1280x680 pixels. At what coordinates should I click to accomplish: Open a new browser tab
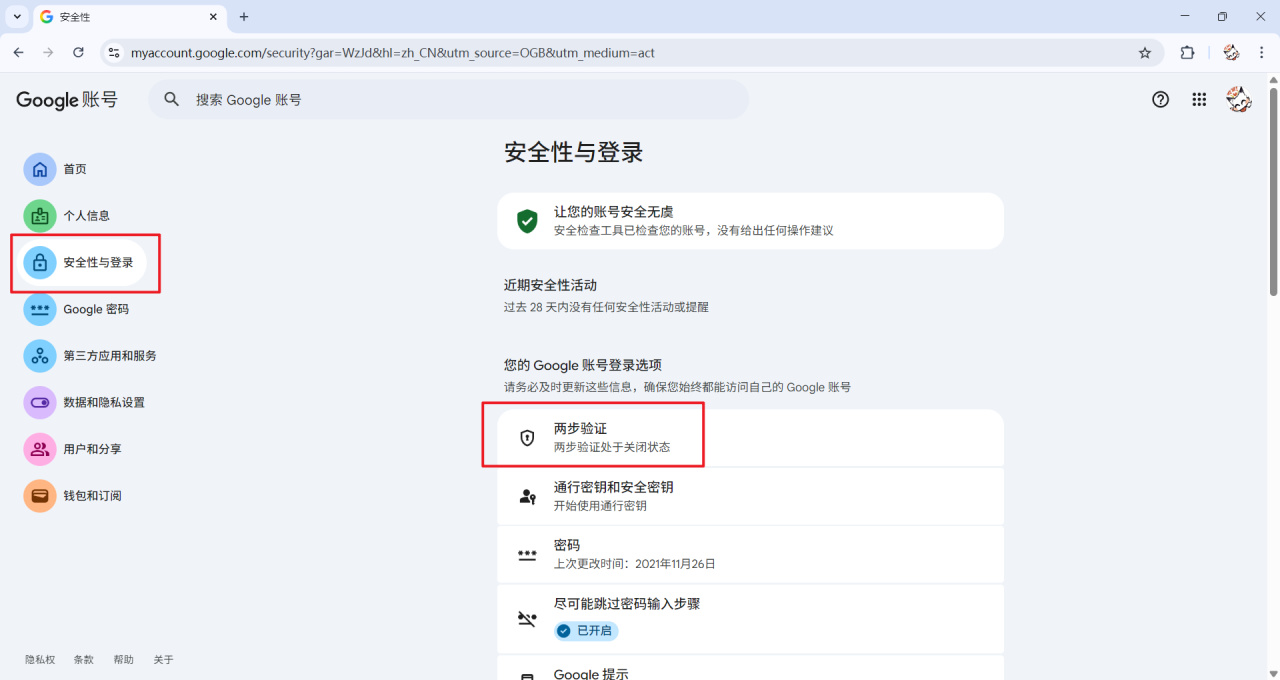coord(244,17)
